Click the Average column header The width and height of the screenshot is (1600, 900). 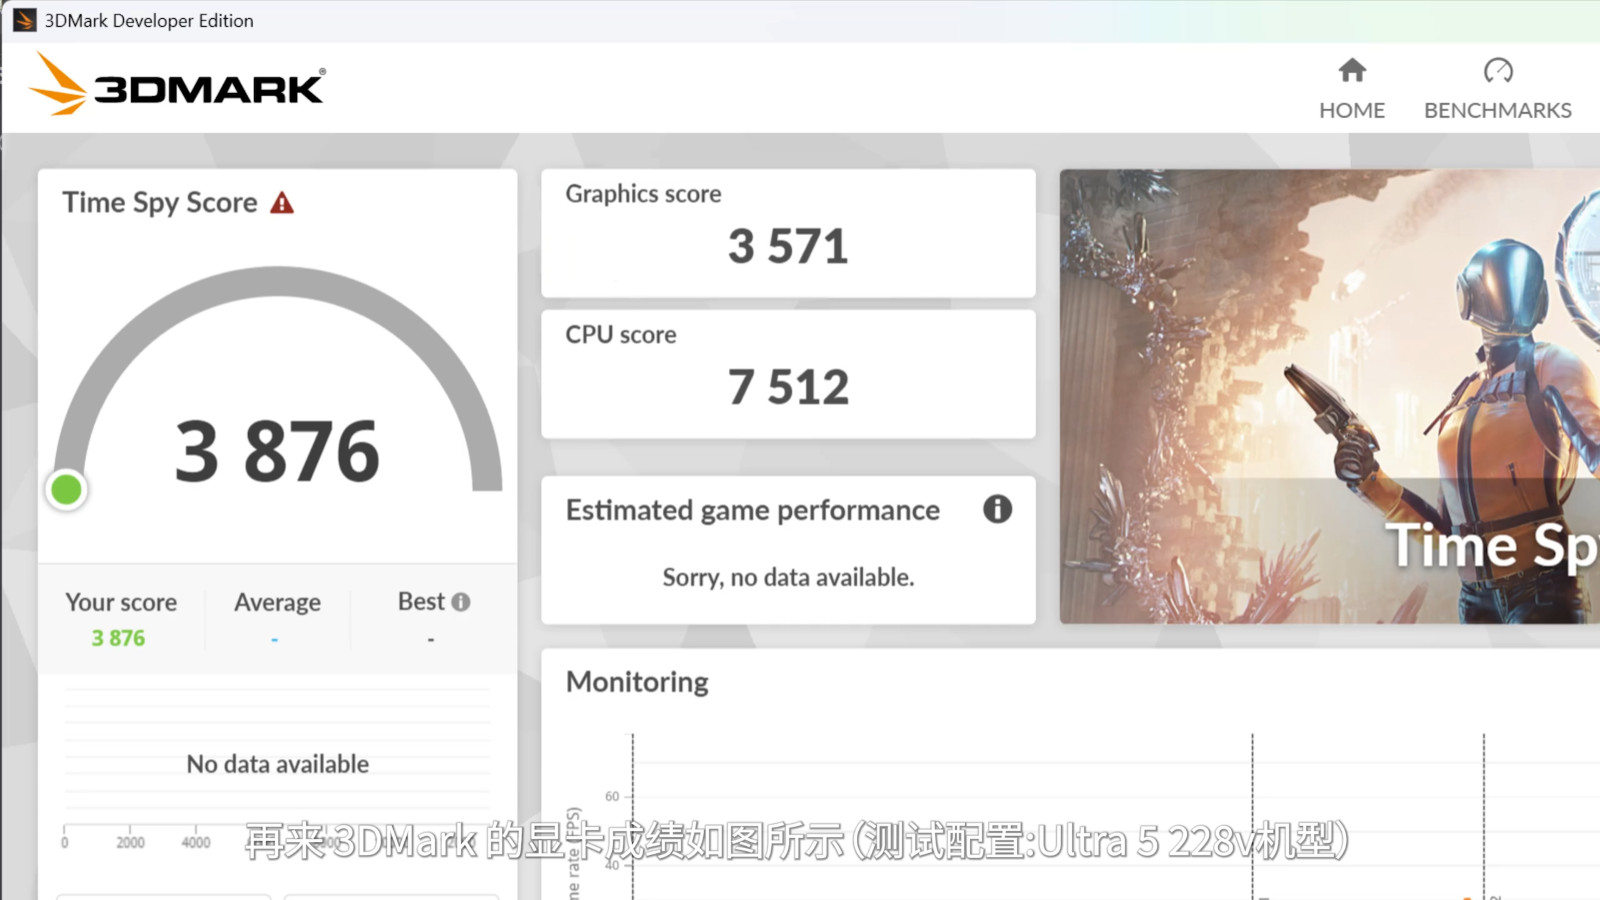tap(277, 602)
